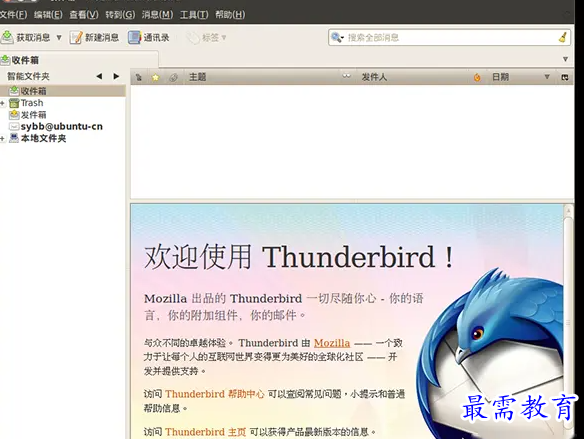Click the thread column header icon
This screenshot has width=584, height=439.
click(139, 77)
